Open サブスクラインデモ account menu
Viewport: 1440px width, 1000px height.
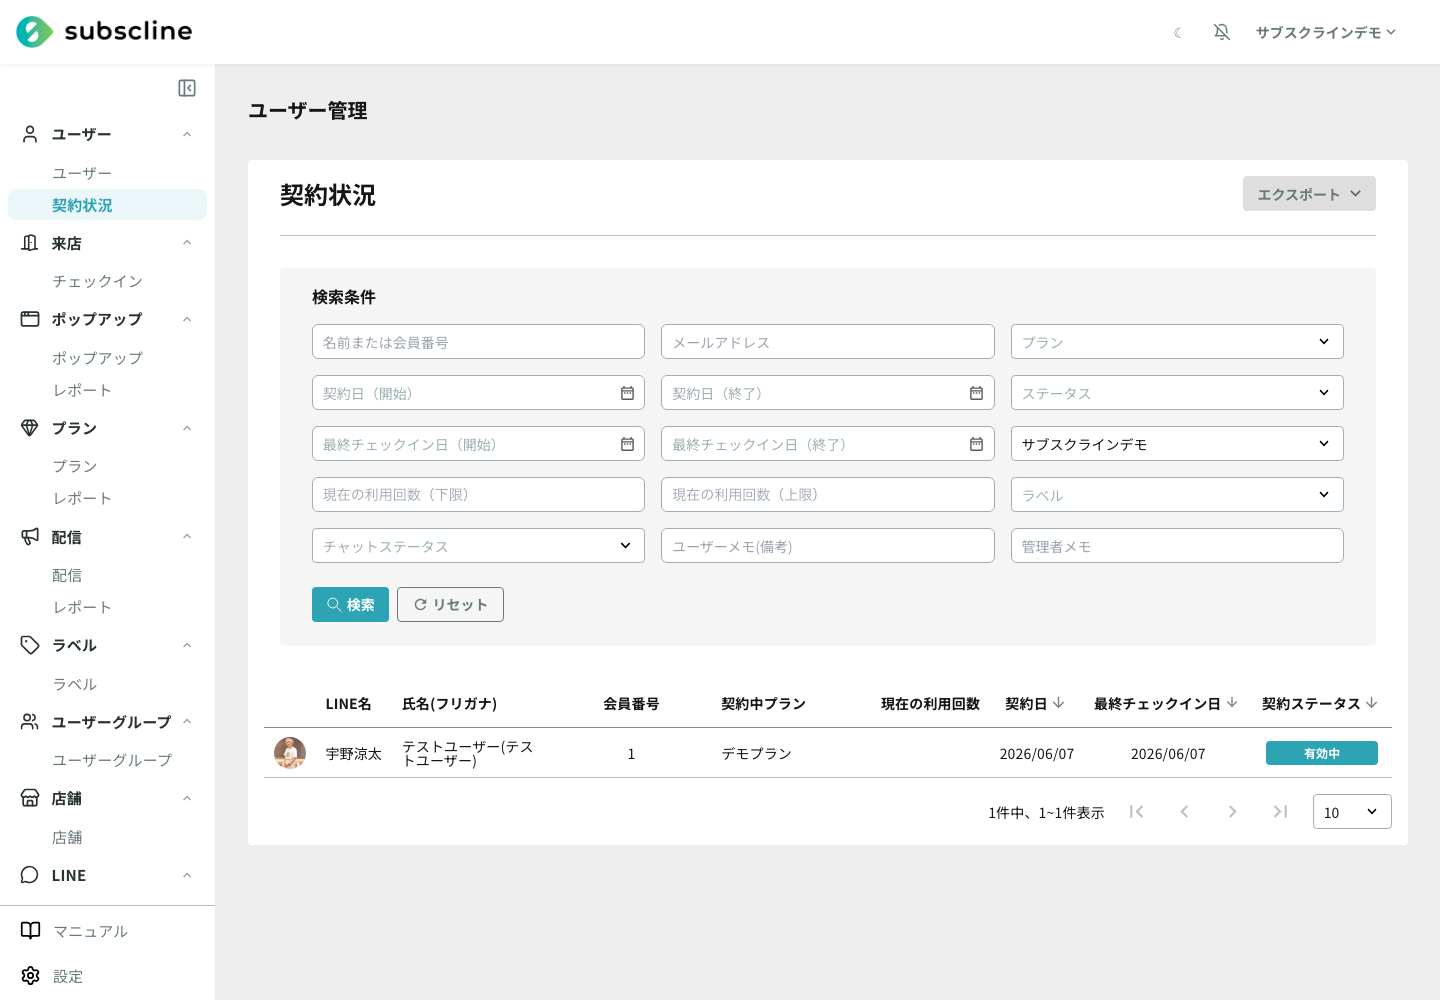tap(1326, 32)
